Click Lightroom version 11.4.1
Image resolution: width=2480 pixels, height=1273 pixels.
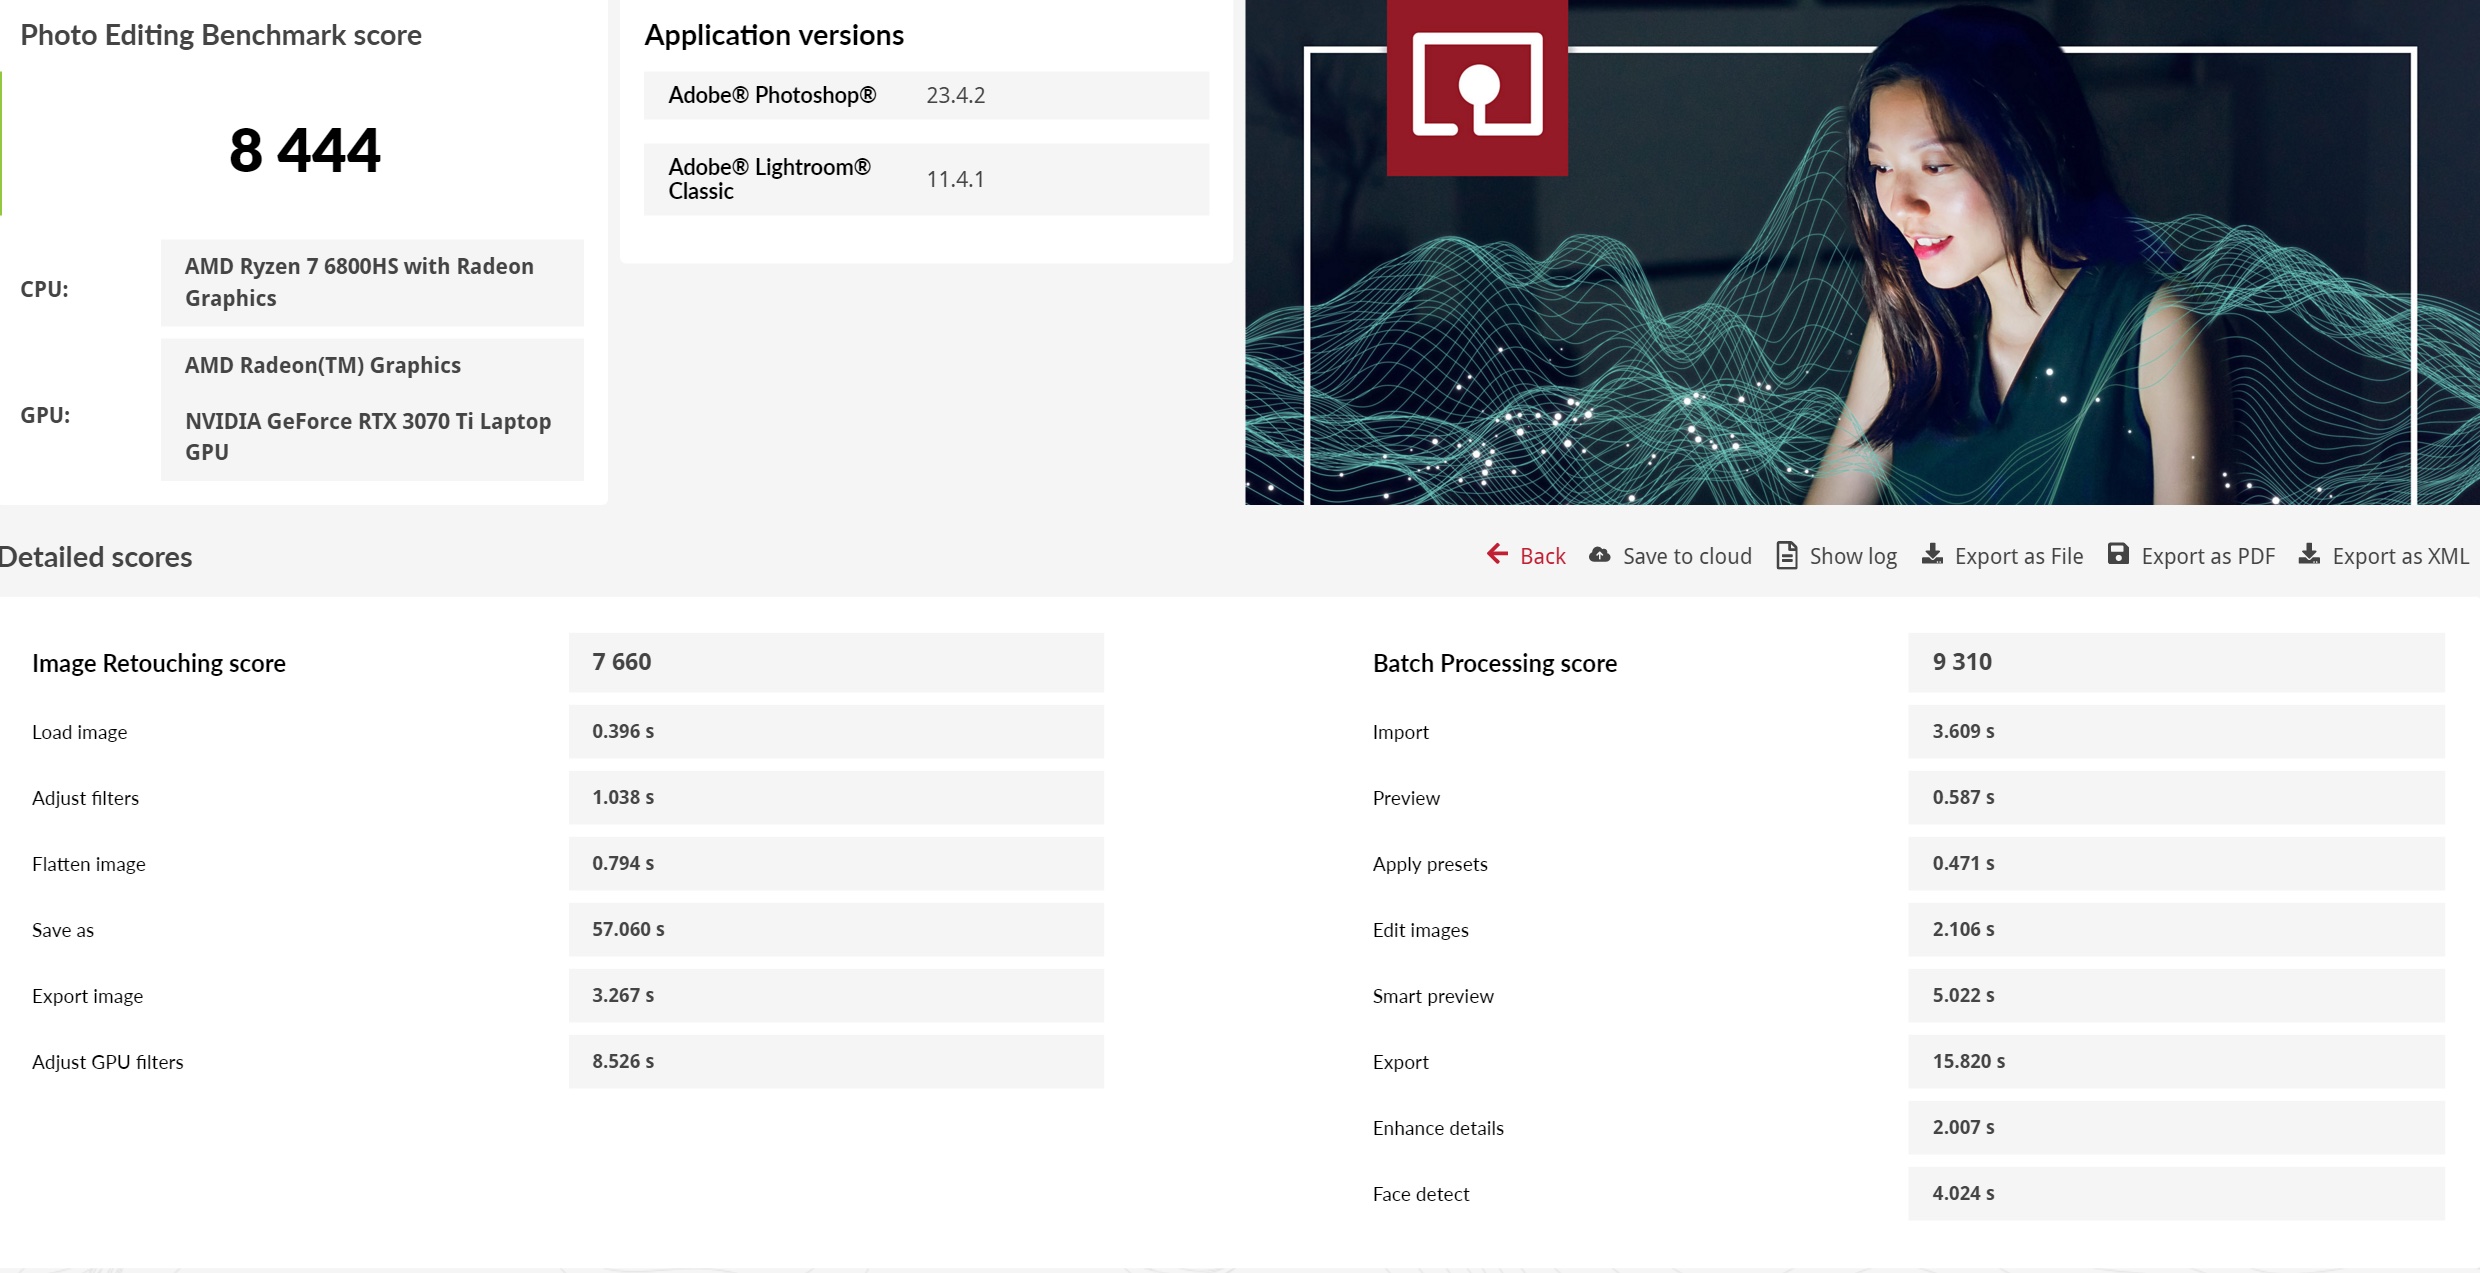pyautogui.click(x=955, y=179)
